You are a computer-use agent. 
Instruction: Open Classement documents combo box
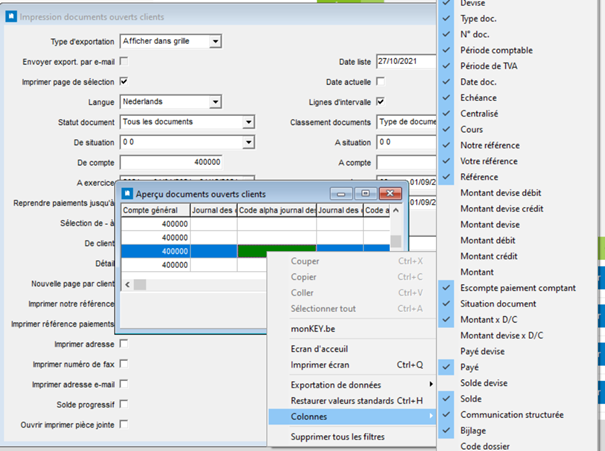click(x=407, y=122)
